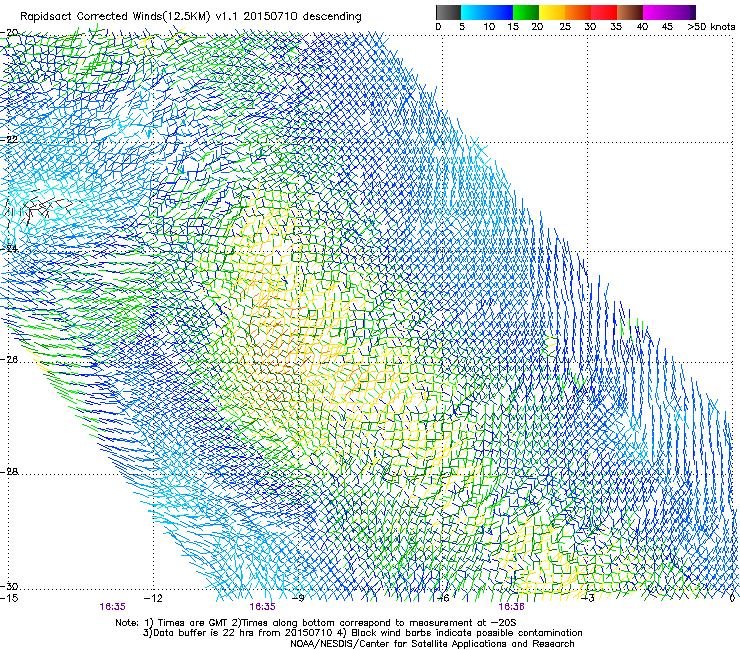This screenshot has width=740, height=650.
Task: Click "Black wind barbs indicate possible contamination" note
Action: point(467,633)
